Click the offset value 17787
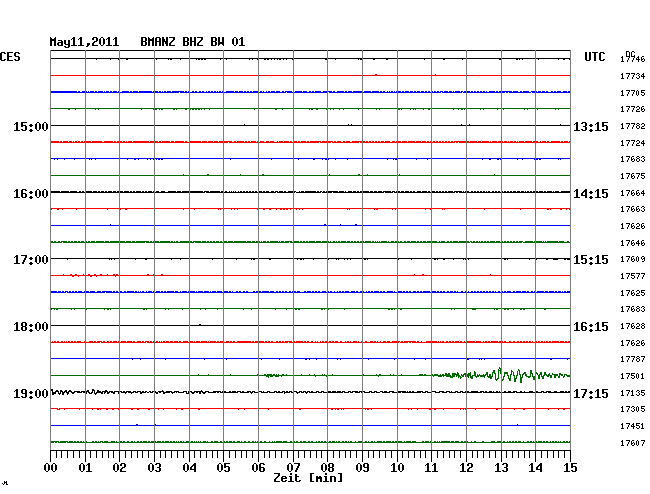 click(x=633, y=359)
